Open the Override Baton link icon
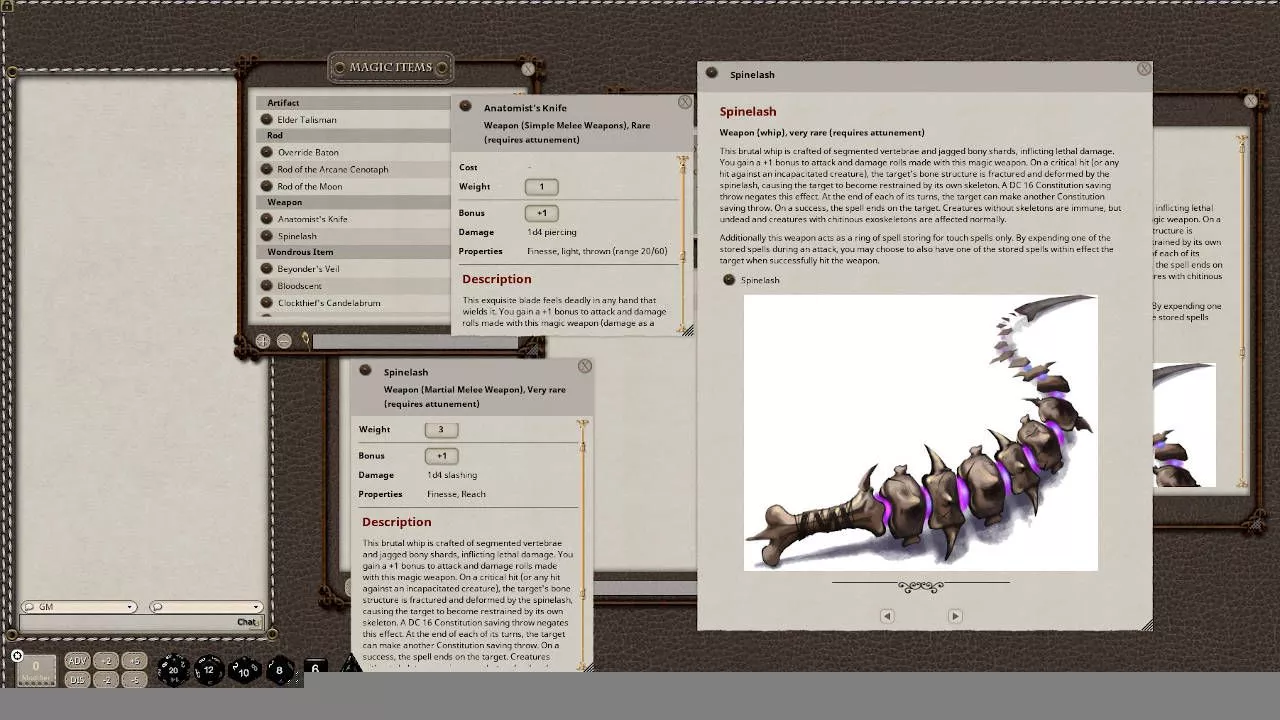Image resolution: width=1280 pixels, height=720 pixels. point(266,152)
